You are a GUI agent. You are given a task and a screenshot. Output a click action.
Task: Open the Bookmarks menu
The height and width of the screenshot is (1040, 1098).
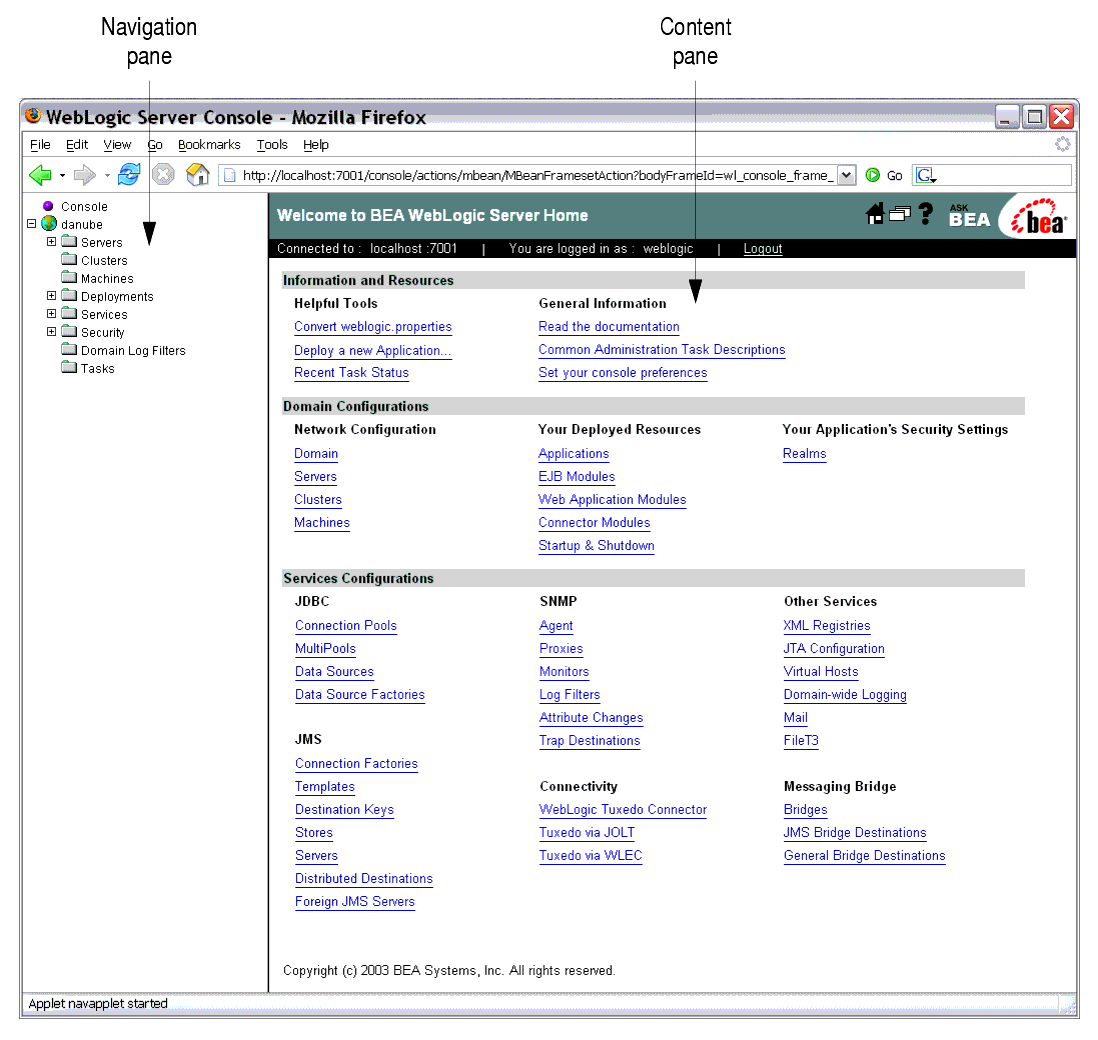click(208, 144)
